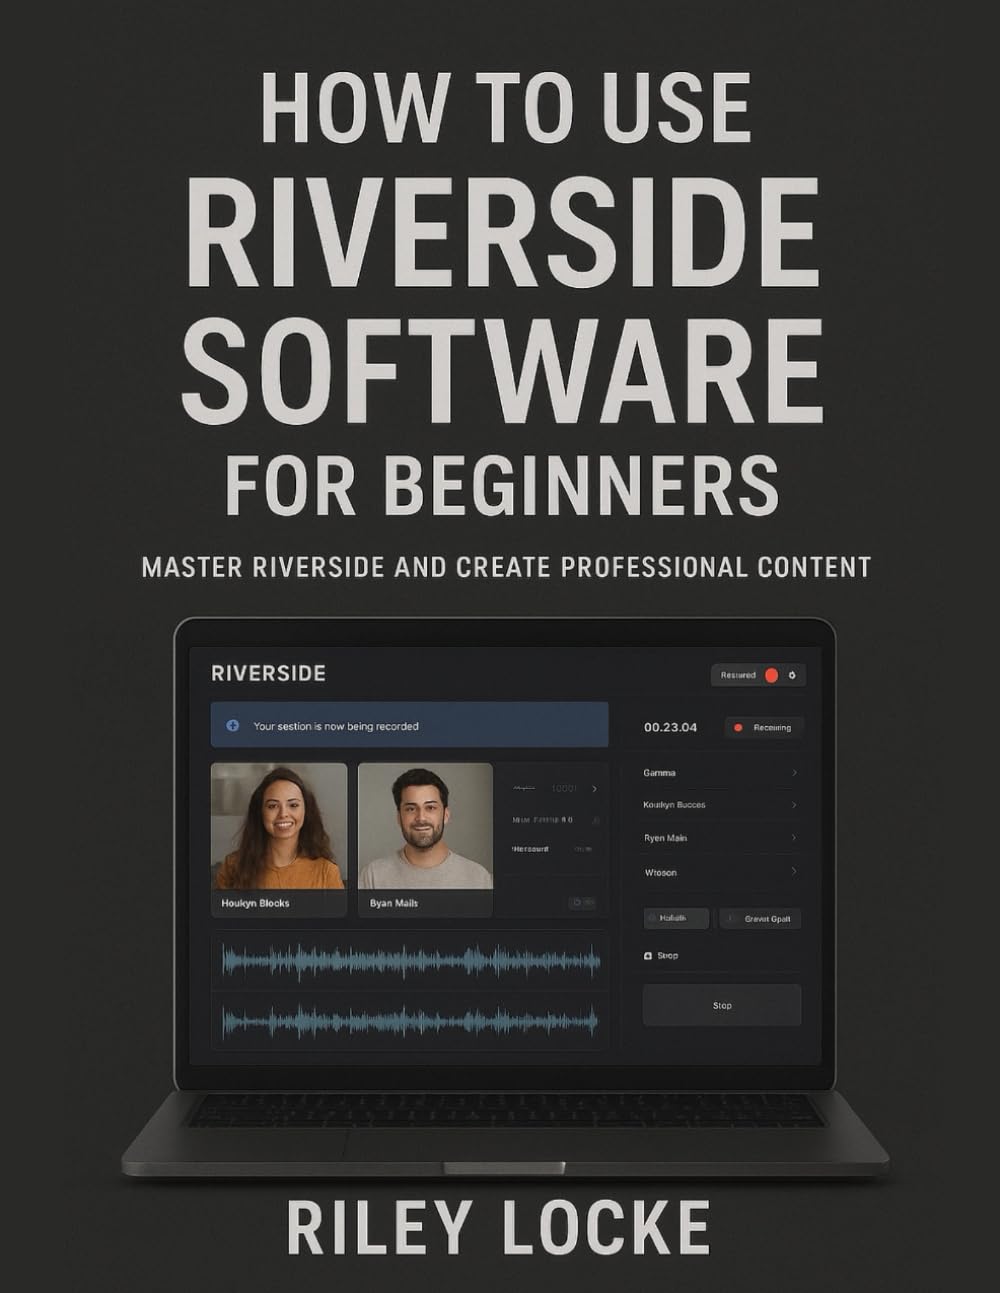
Task: Click the Houkyn Blocks name label
Action: coord(255,903)
